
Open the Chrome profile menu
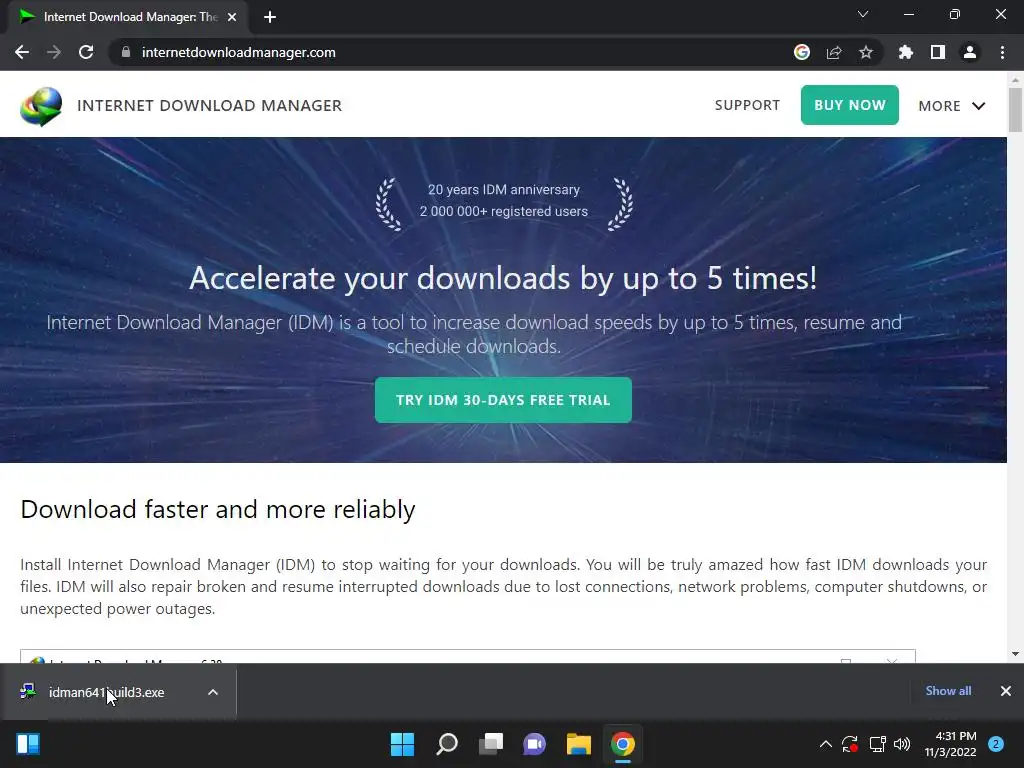pyautogui.click(x=970, y=52)
